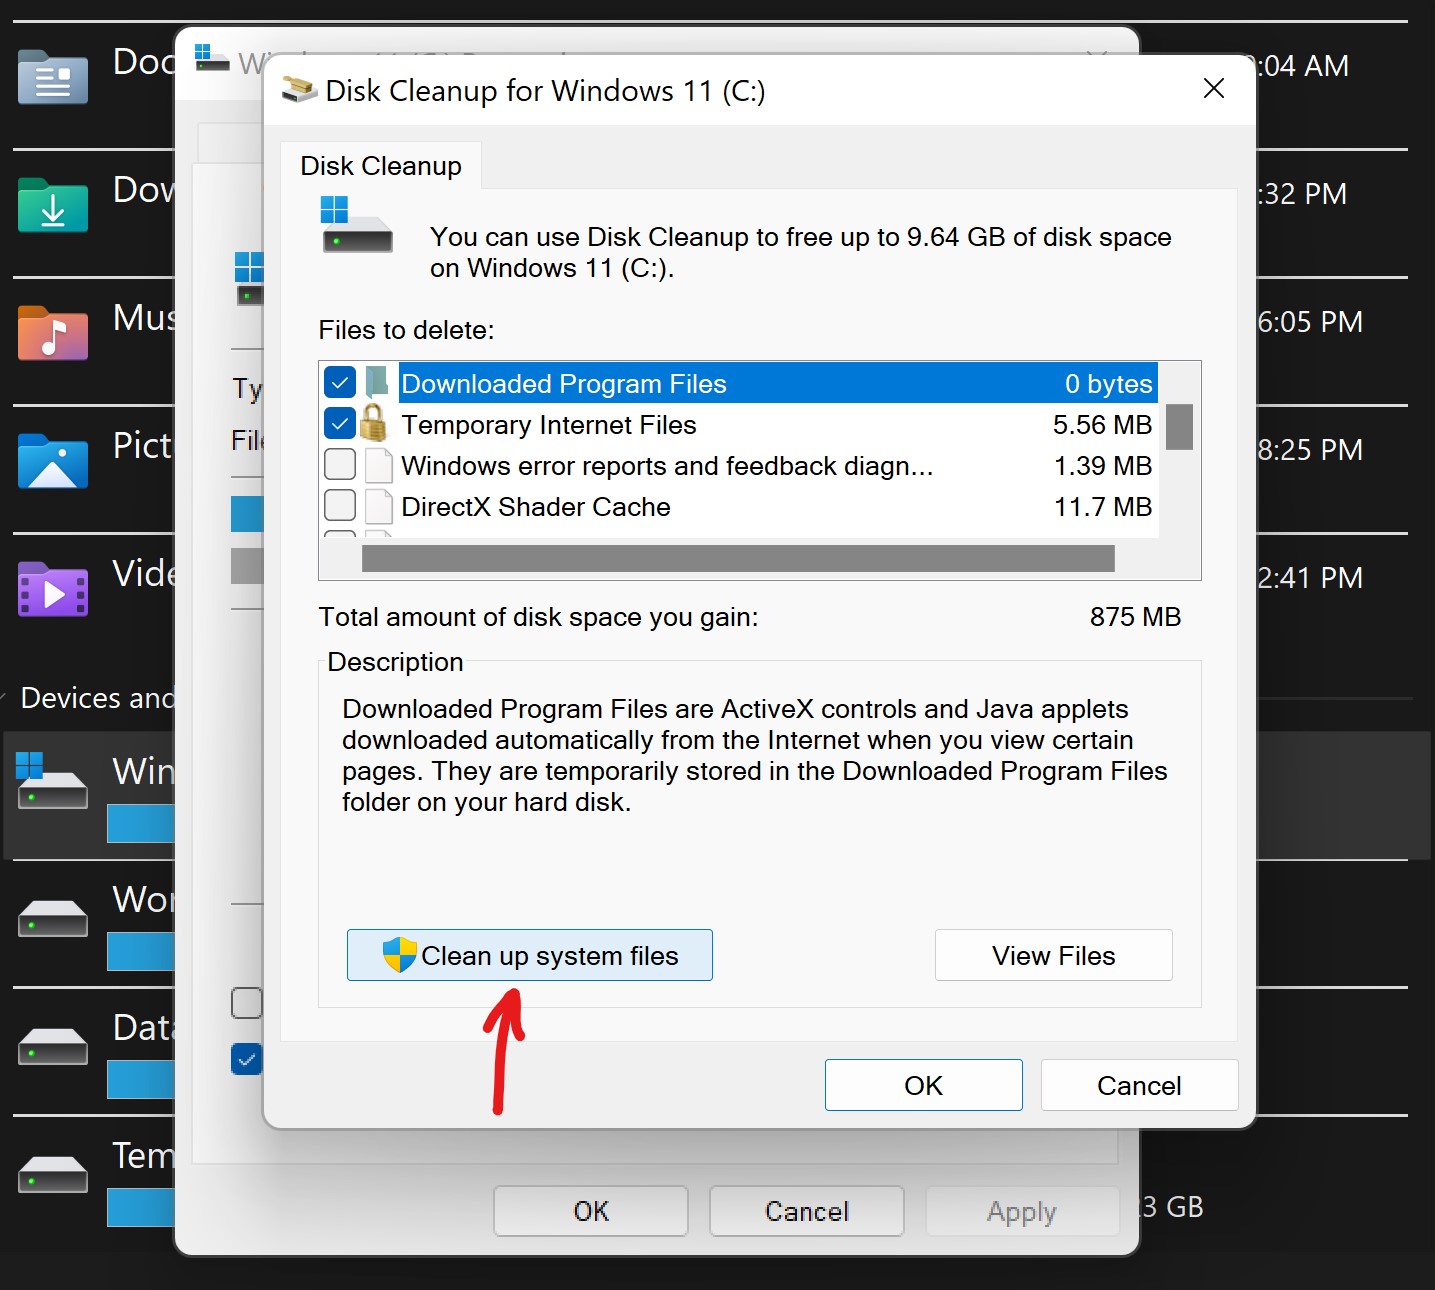Open the Downloads folder in File Explorer
The width and height of the screenshot is (1435, 1290).
pyautogui.click(x=53, y=205)
